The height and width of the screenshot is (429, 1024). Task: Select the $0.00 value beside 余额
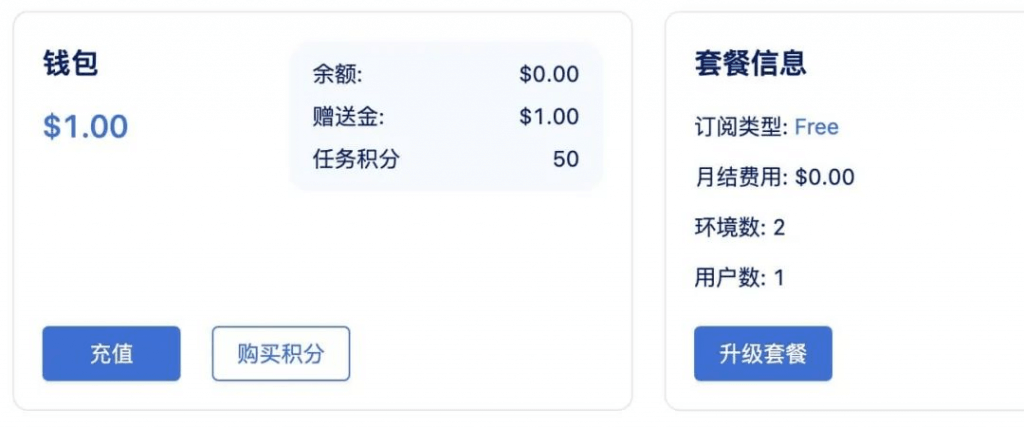coord(549,74)
